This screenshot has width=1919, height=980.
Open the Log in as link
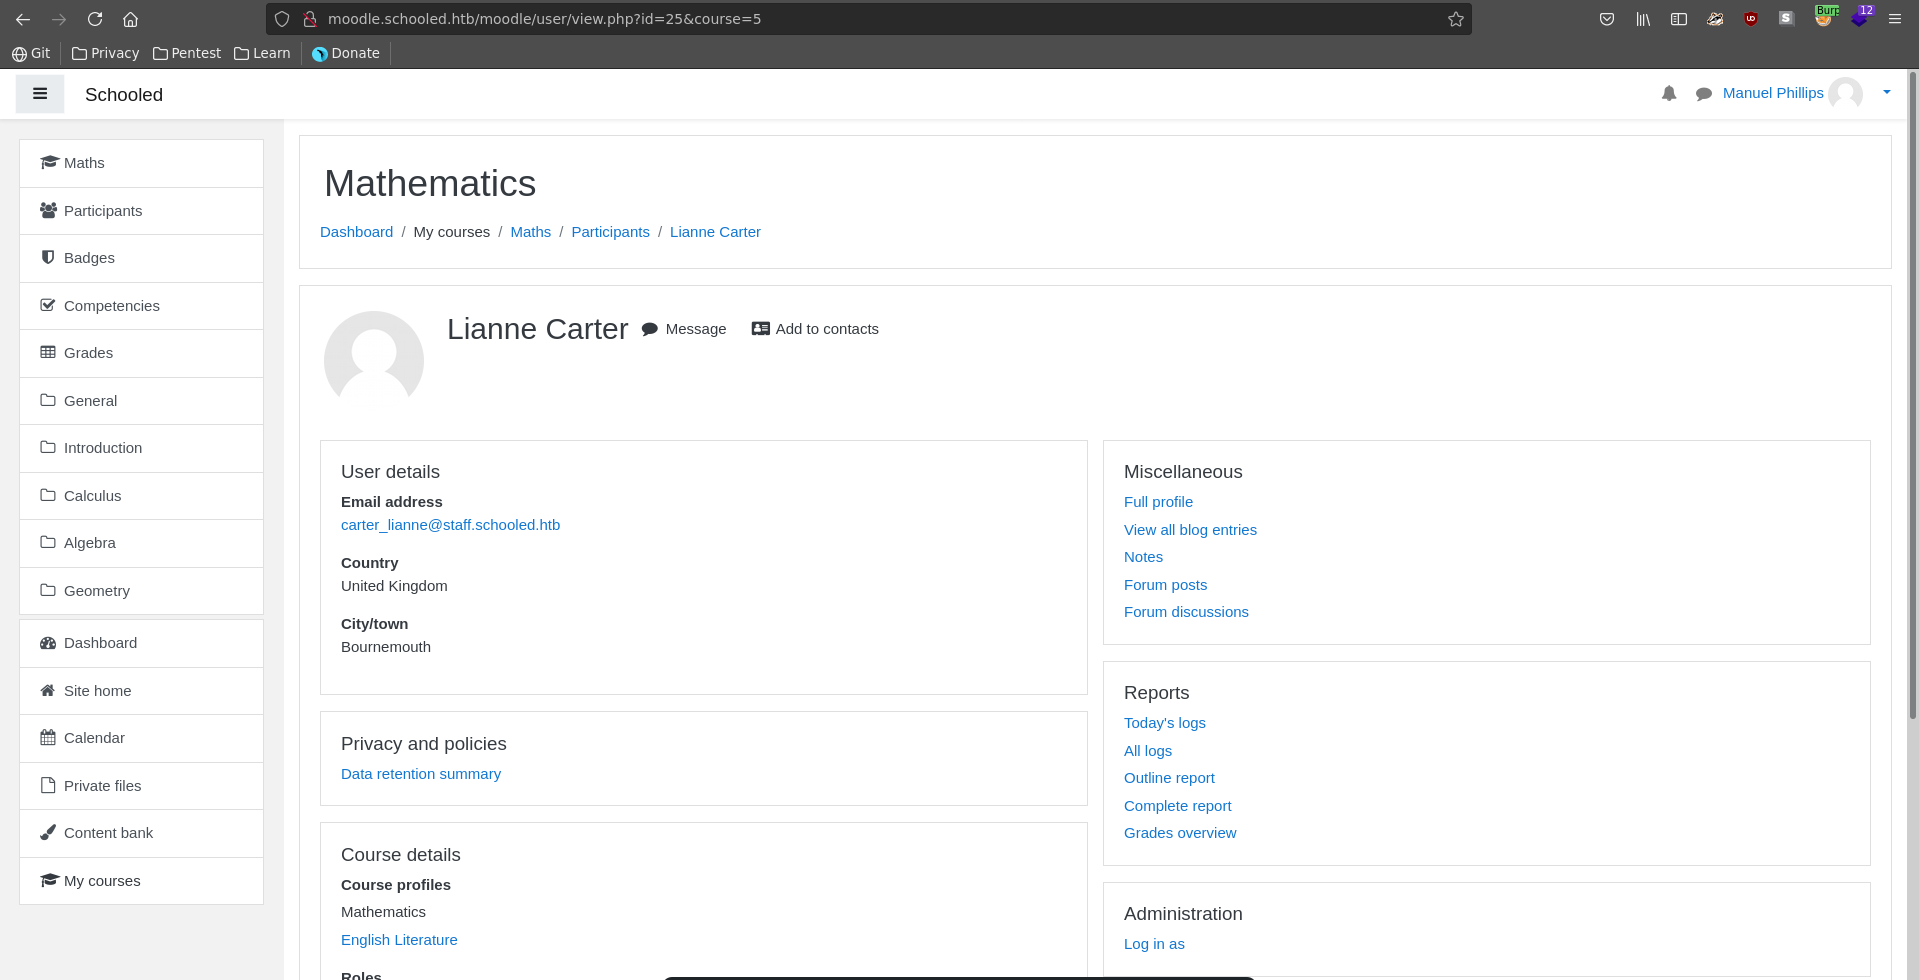click(x=1153, y=944)
